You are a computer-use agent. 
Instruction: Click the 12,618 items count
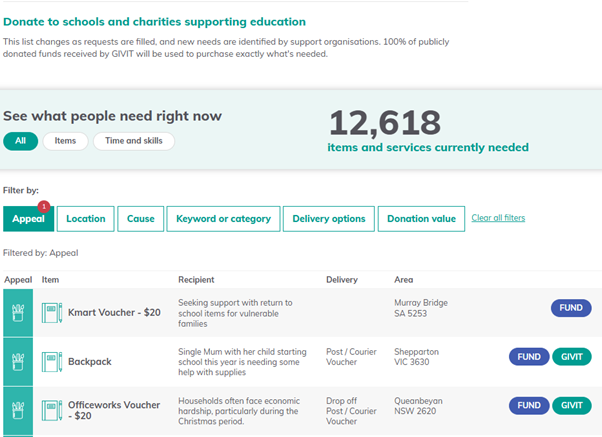pos(385,122)
